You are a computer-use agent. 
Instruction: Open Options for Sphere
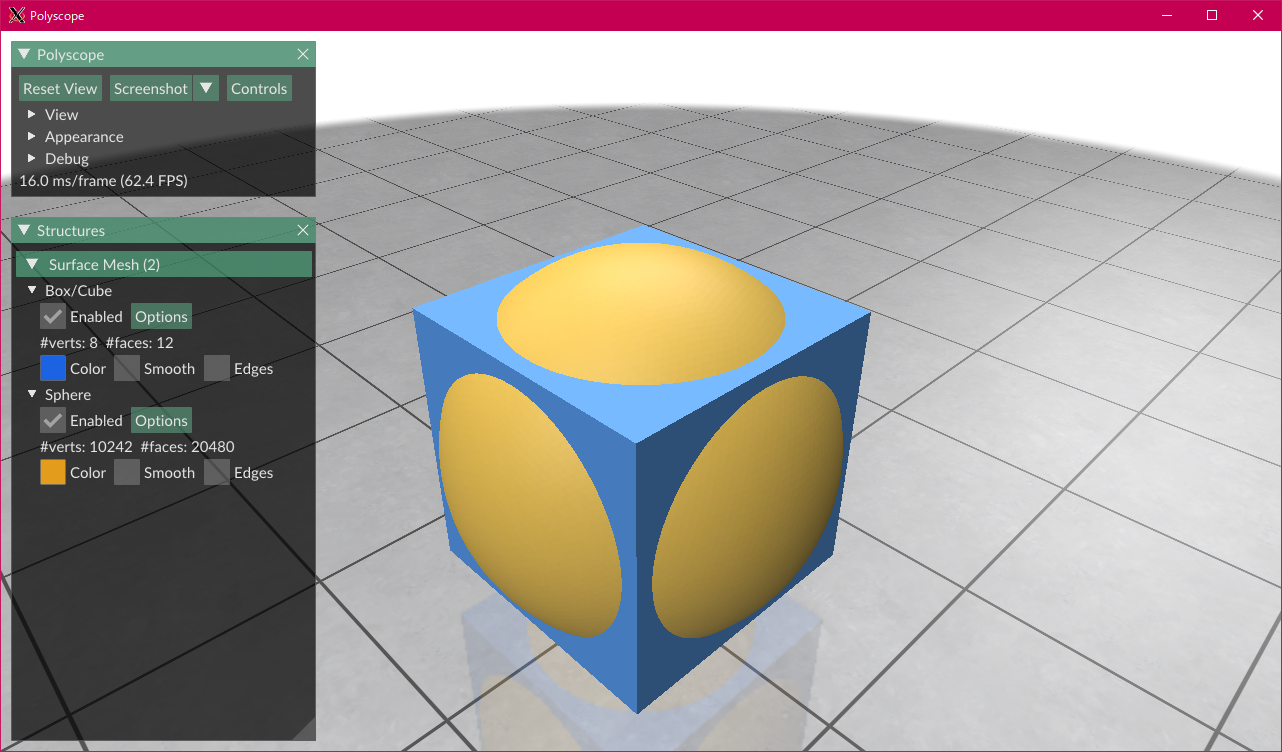161,420
